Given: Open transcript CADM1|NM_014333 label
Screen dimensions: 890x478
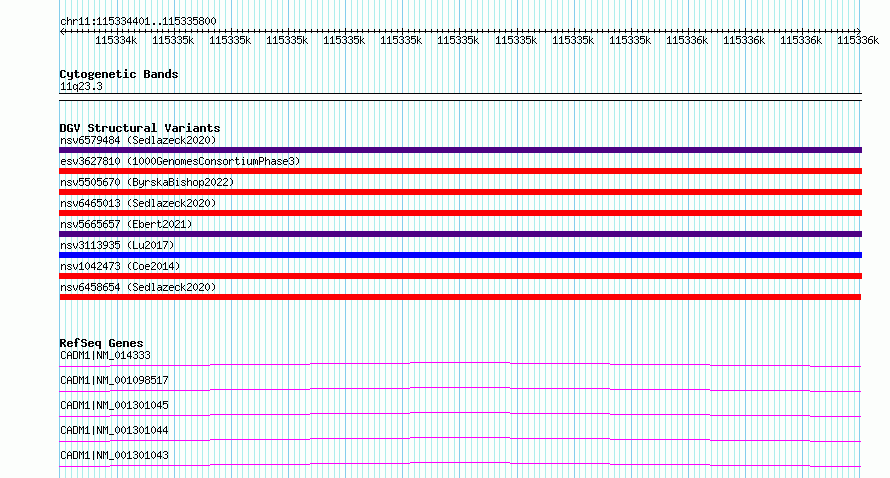Looking at the screenshot, I should pos(105,355).
